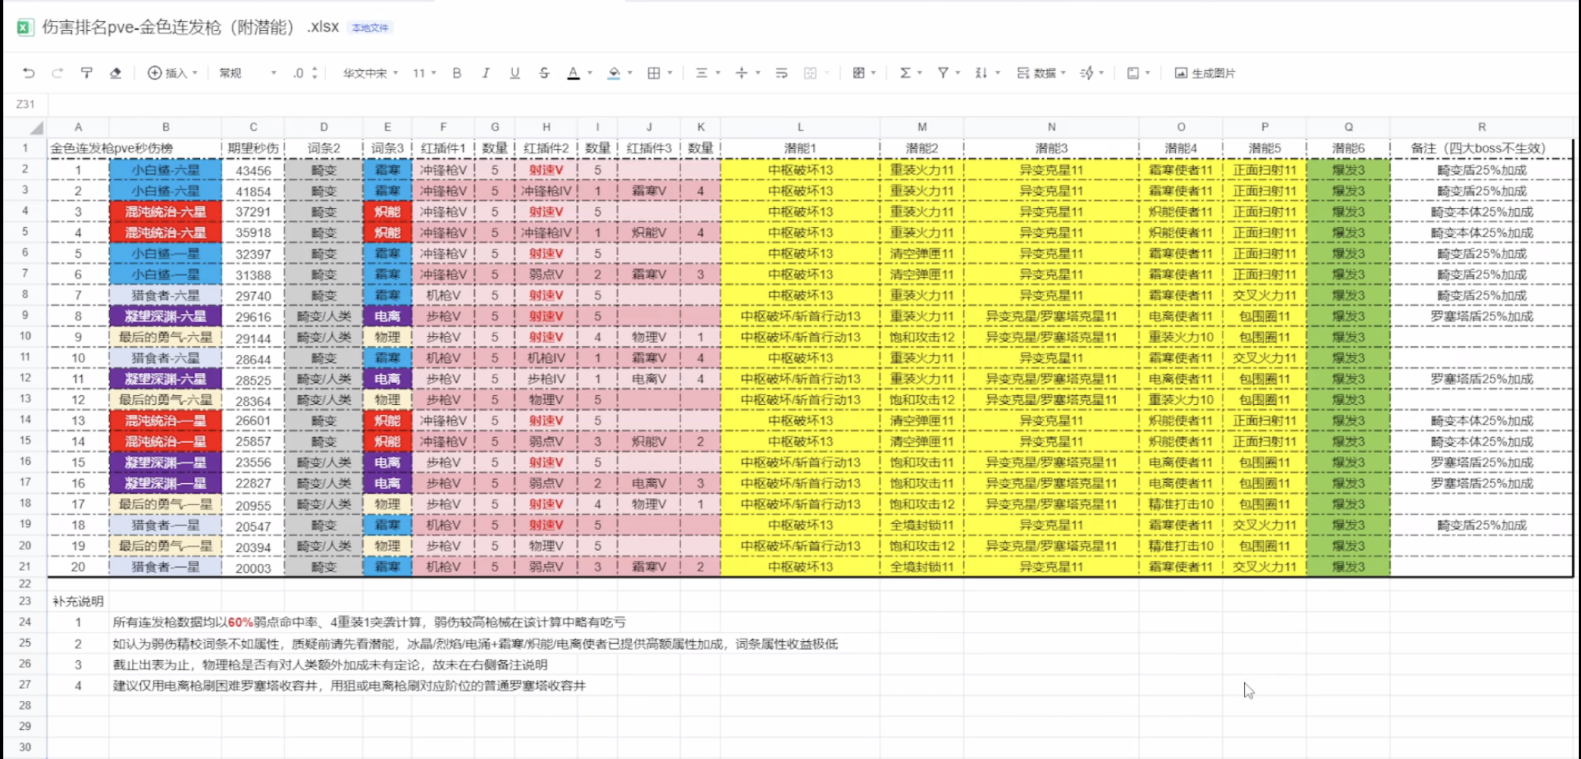Open the font color dropdown arrow
The image size is (1581, 759).
(x=590, y=73)
